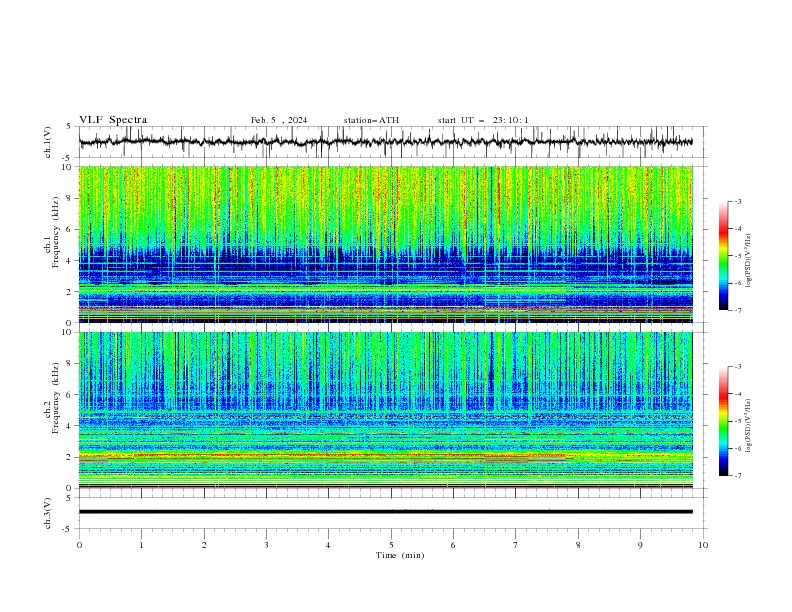Click the ch.3 flat black waveform trace
Screen dimensions: 792x612
386,512
